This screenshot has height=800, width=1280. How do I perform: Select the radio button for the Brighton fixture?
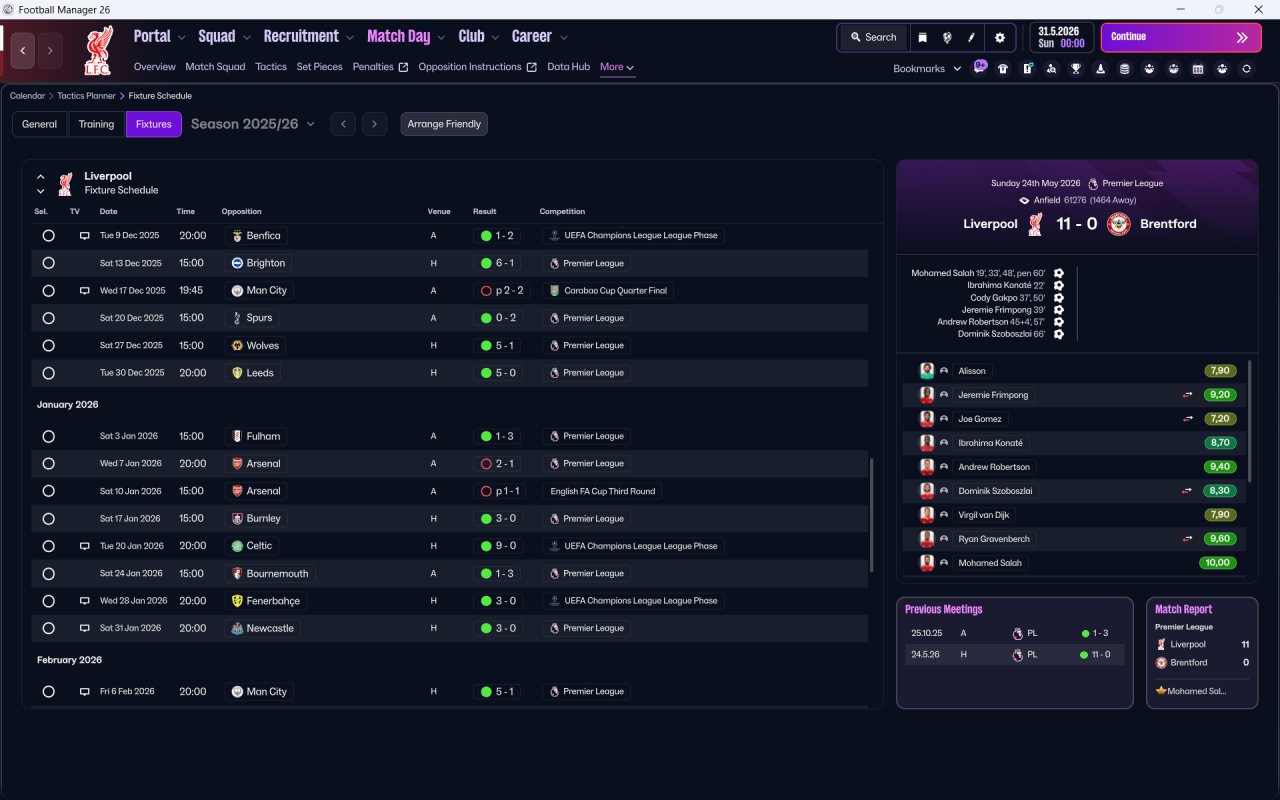48,263
